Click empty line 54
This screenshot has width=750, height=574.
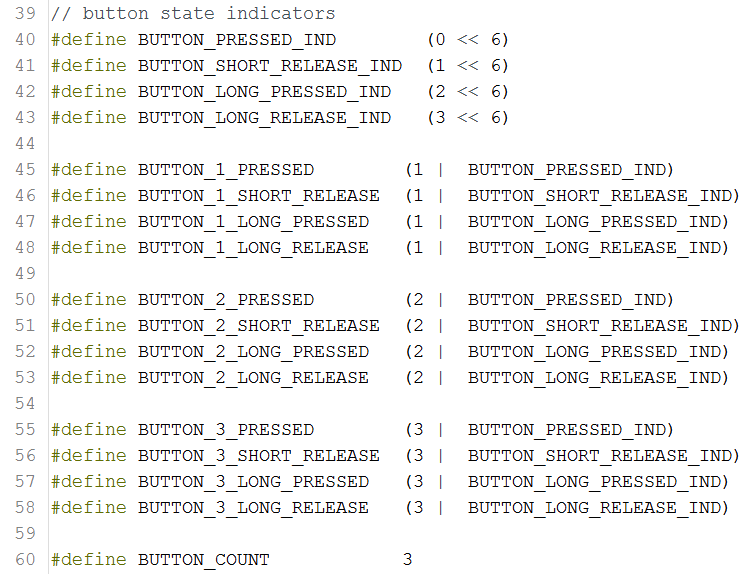(300, 404)
